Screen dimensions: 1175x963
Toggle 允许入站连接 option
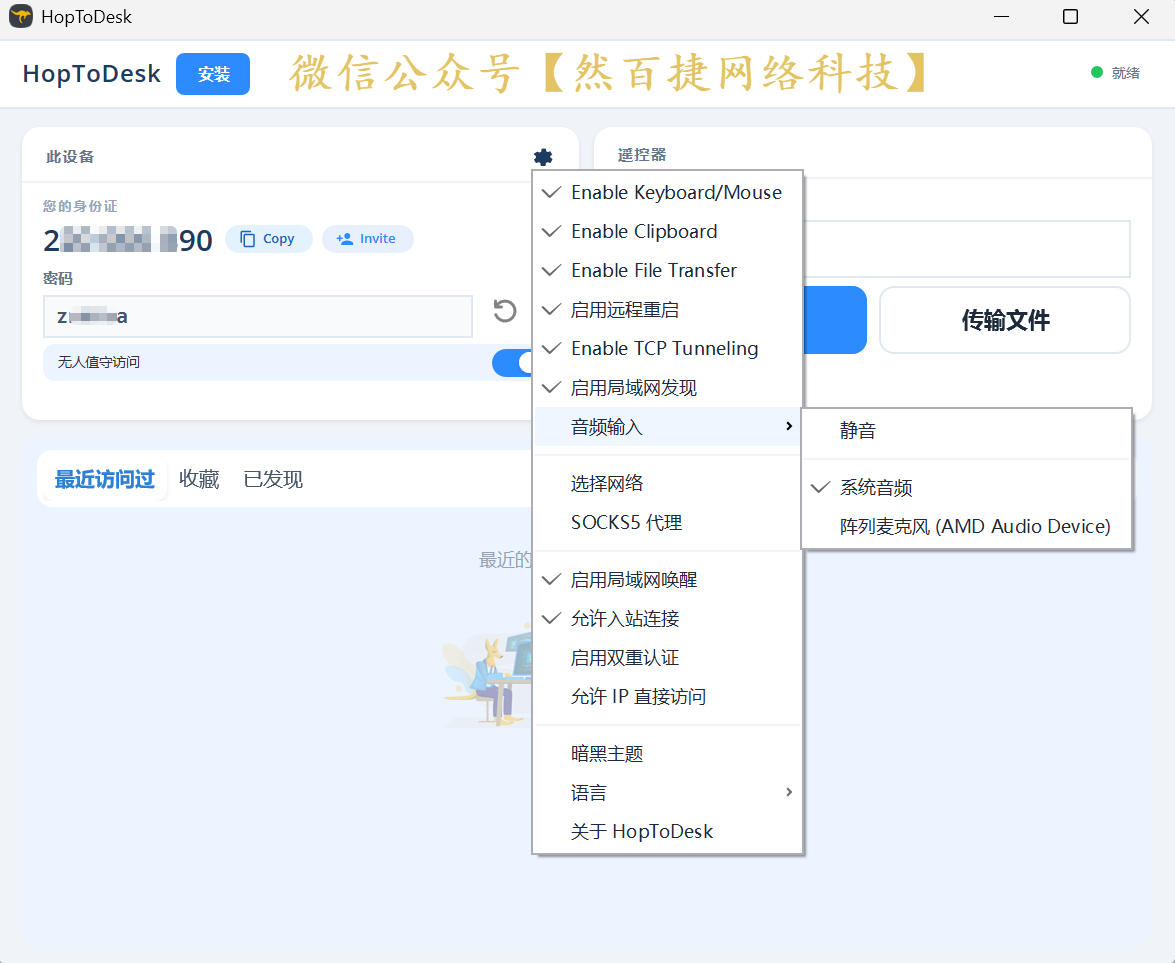(668, 618)
